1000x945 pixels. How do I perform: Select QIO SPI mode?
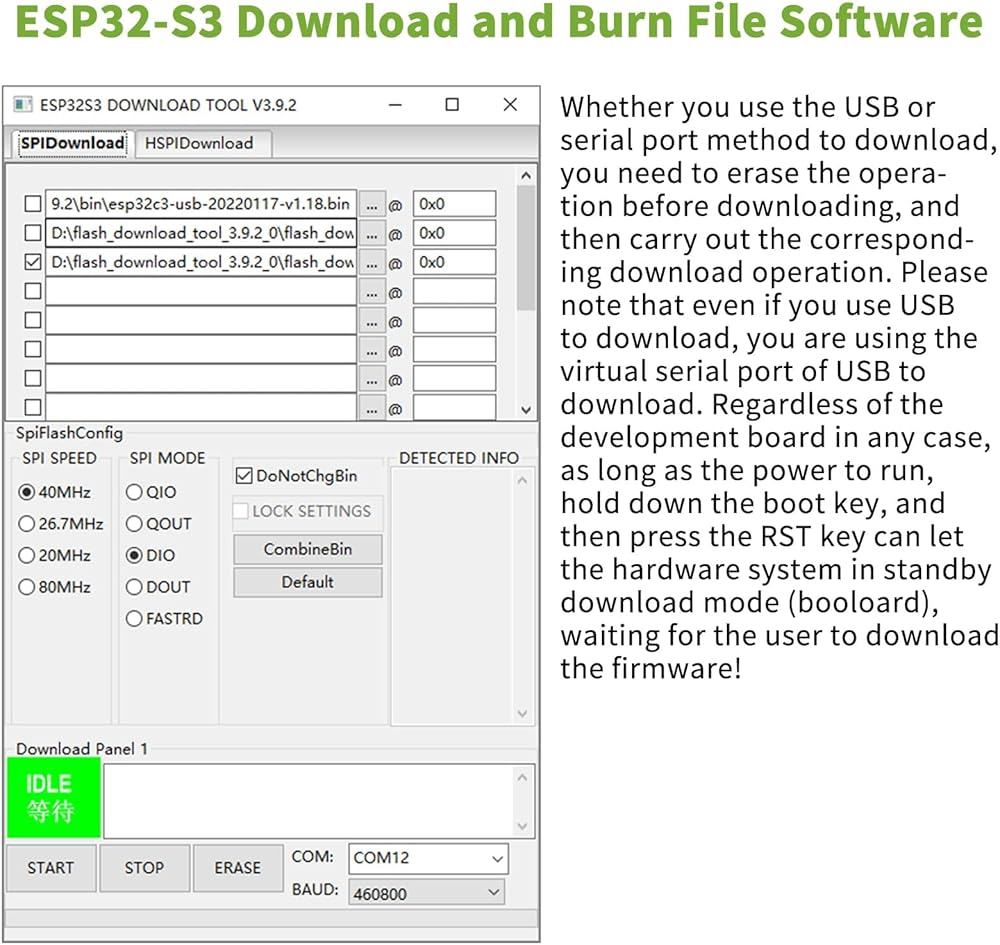tap(134, 492)
